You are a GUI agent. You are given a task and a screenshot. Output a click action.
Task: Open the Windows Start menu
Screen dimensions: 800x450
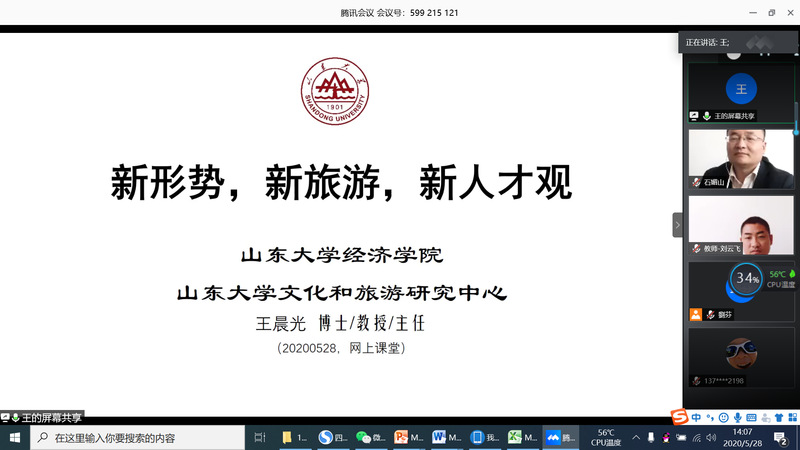click(x=15, y=438)
